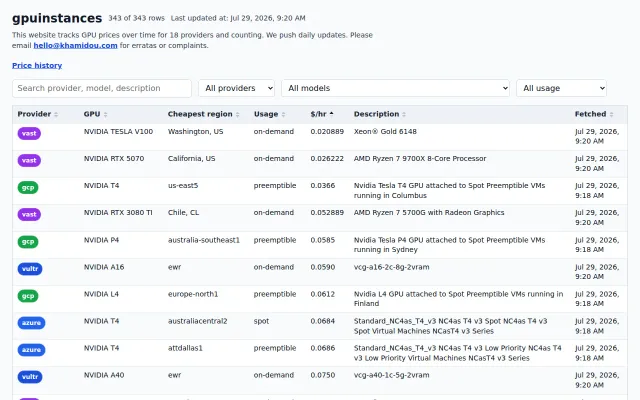
Task: Click AMD Ryzen 7 9700X description
Action: coord(420,158)
